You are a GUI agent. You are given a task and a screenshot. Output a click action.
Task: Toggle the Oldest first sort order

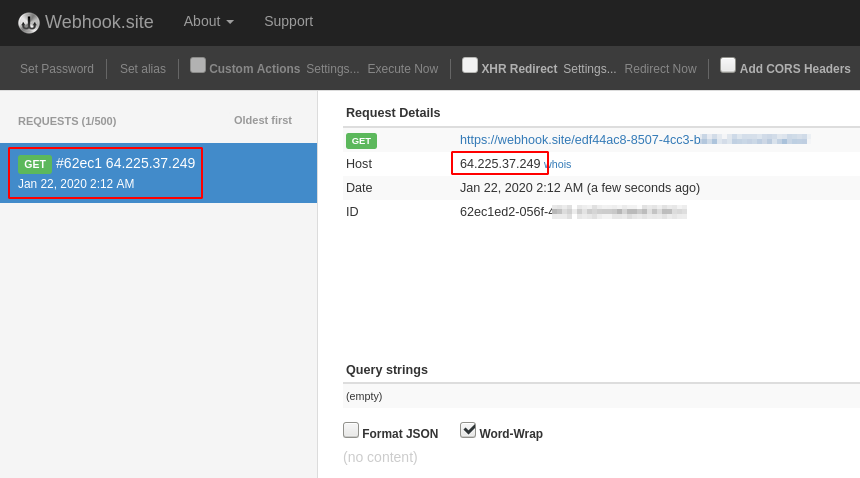click(263, 121)
